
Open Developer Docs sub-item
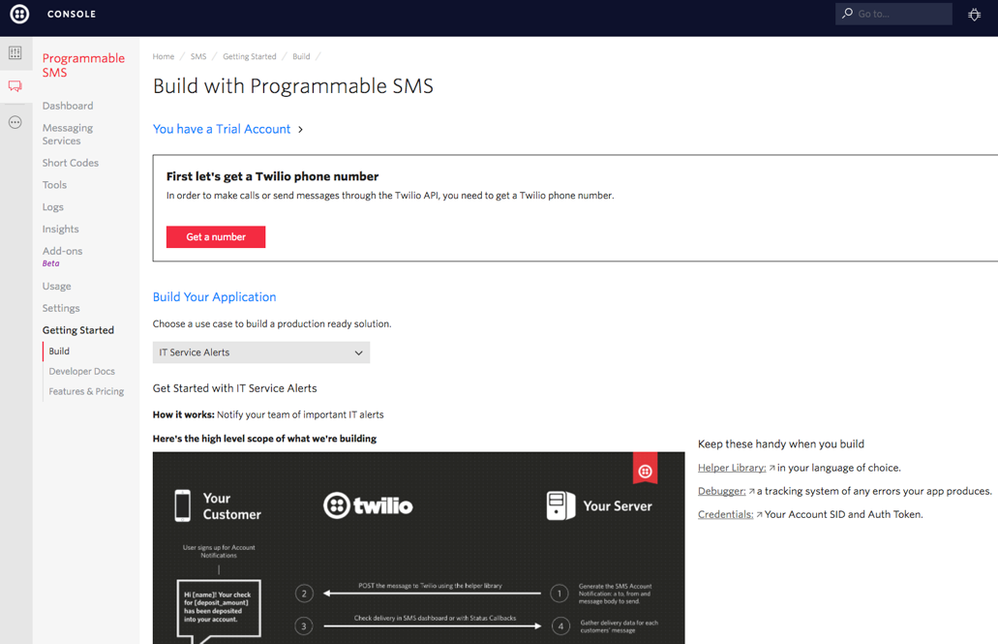[82, 372]
